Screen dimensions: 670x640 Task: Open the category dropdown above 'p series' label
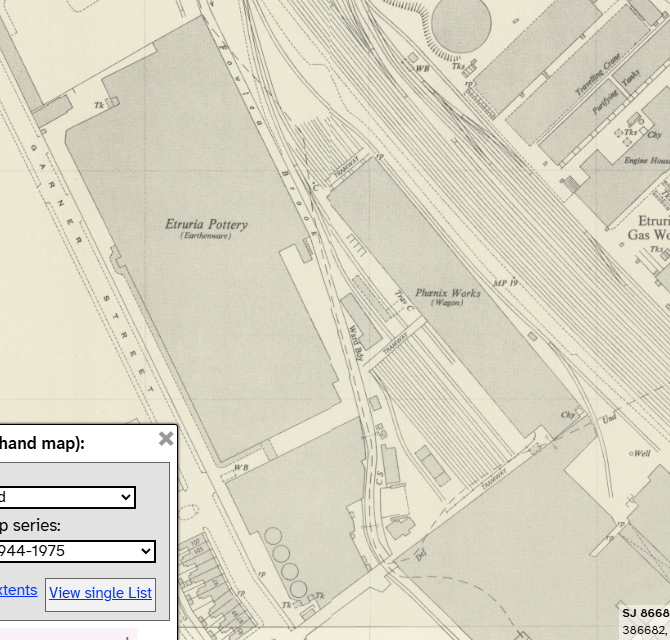68,497
